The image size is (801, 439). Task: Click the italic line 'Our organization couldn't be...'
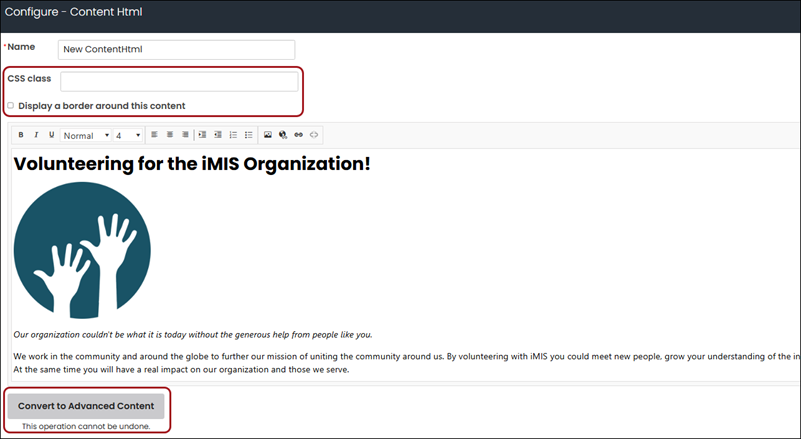193,335
